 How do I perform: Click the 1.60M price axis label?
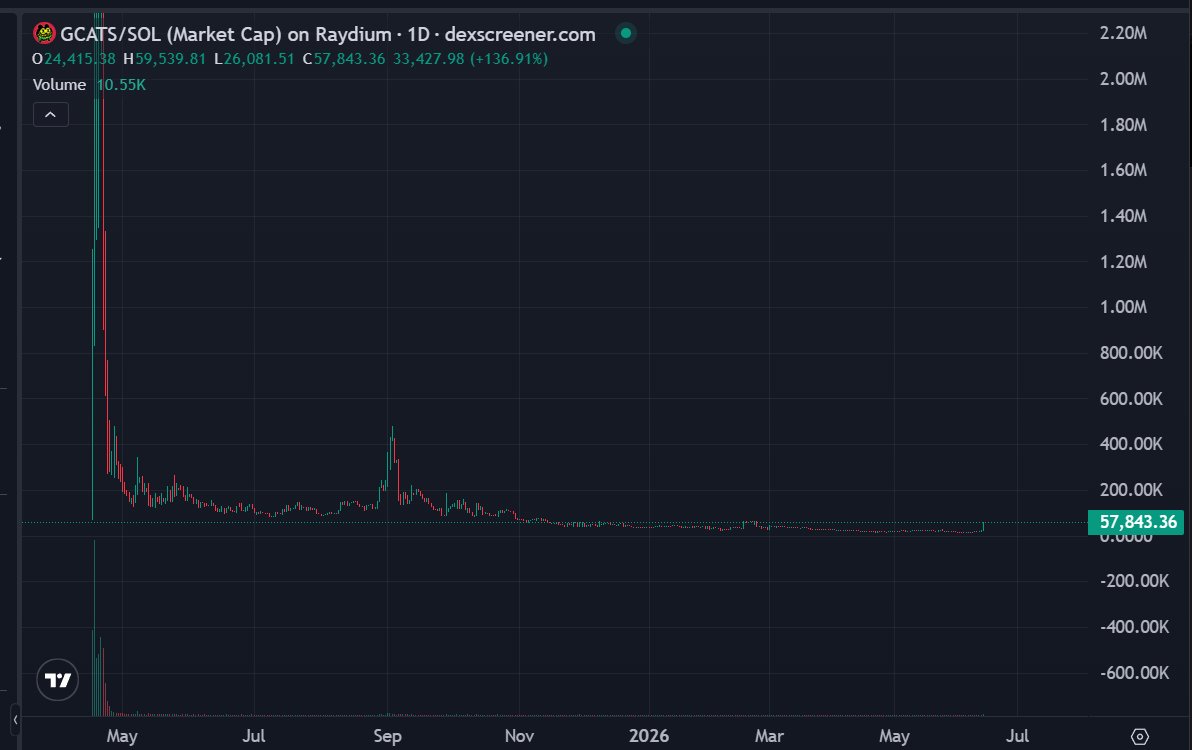[x=1123, y=170]
